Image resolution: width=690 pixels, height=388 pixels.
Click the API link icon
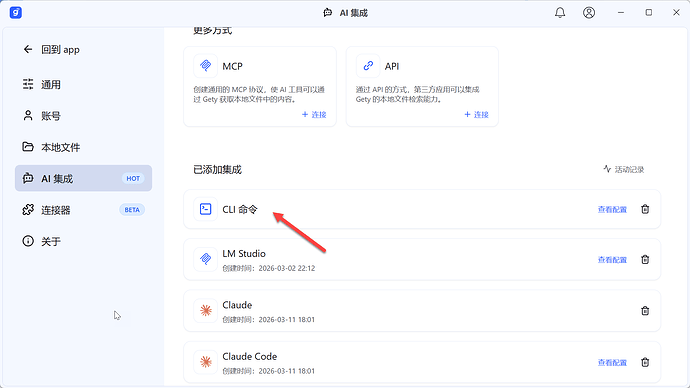click(x=368, y=66)
